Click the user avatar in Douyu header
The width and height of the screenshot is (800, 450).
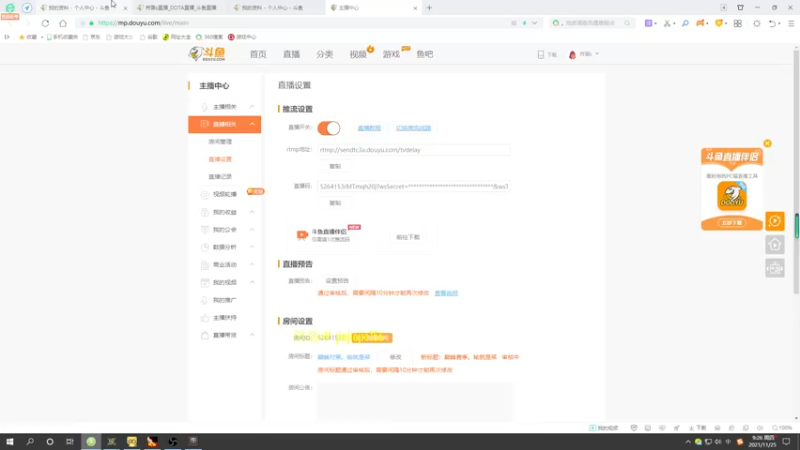(x=572, y=54)
